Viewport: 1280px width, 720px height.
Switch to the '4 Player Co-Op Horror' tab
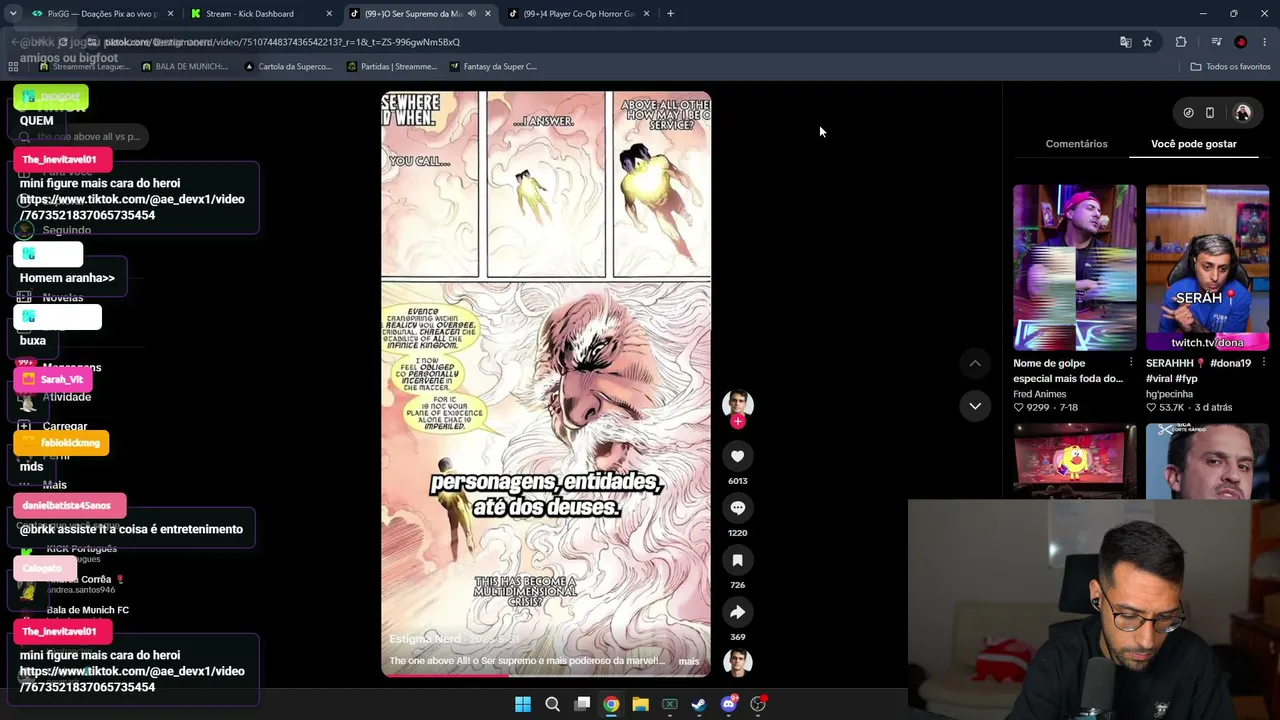tap(578, 14)
